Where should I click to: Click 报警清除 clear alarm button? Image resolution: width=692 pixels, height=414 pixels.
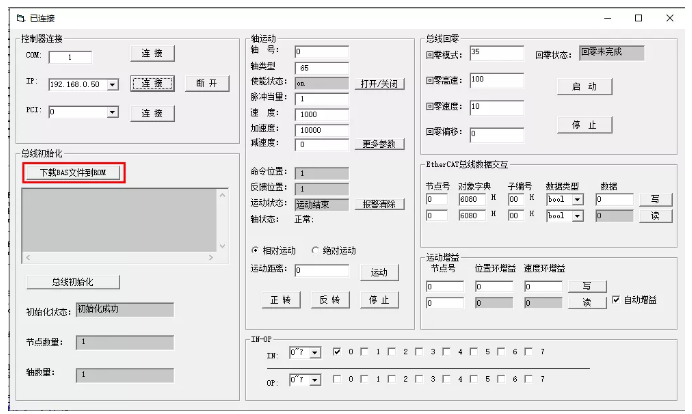pyautogui.click(x=380, y=204)
